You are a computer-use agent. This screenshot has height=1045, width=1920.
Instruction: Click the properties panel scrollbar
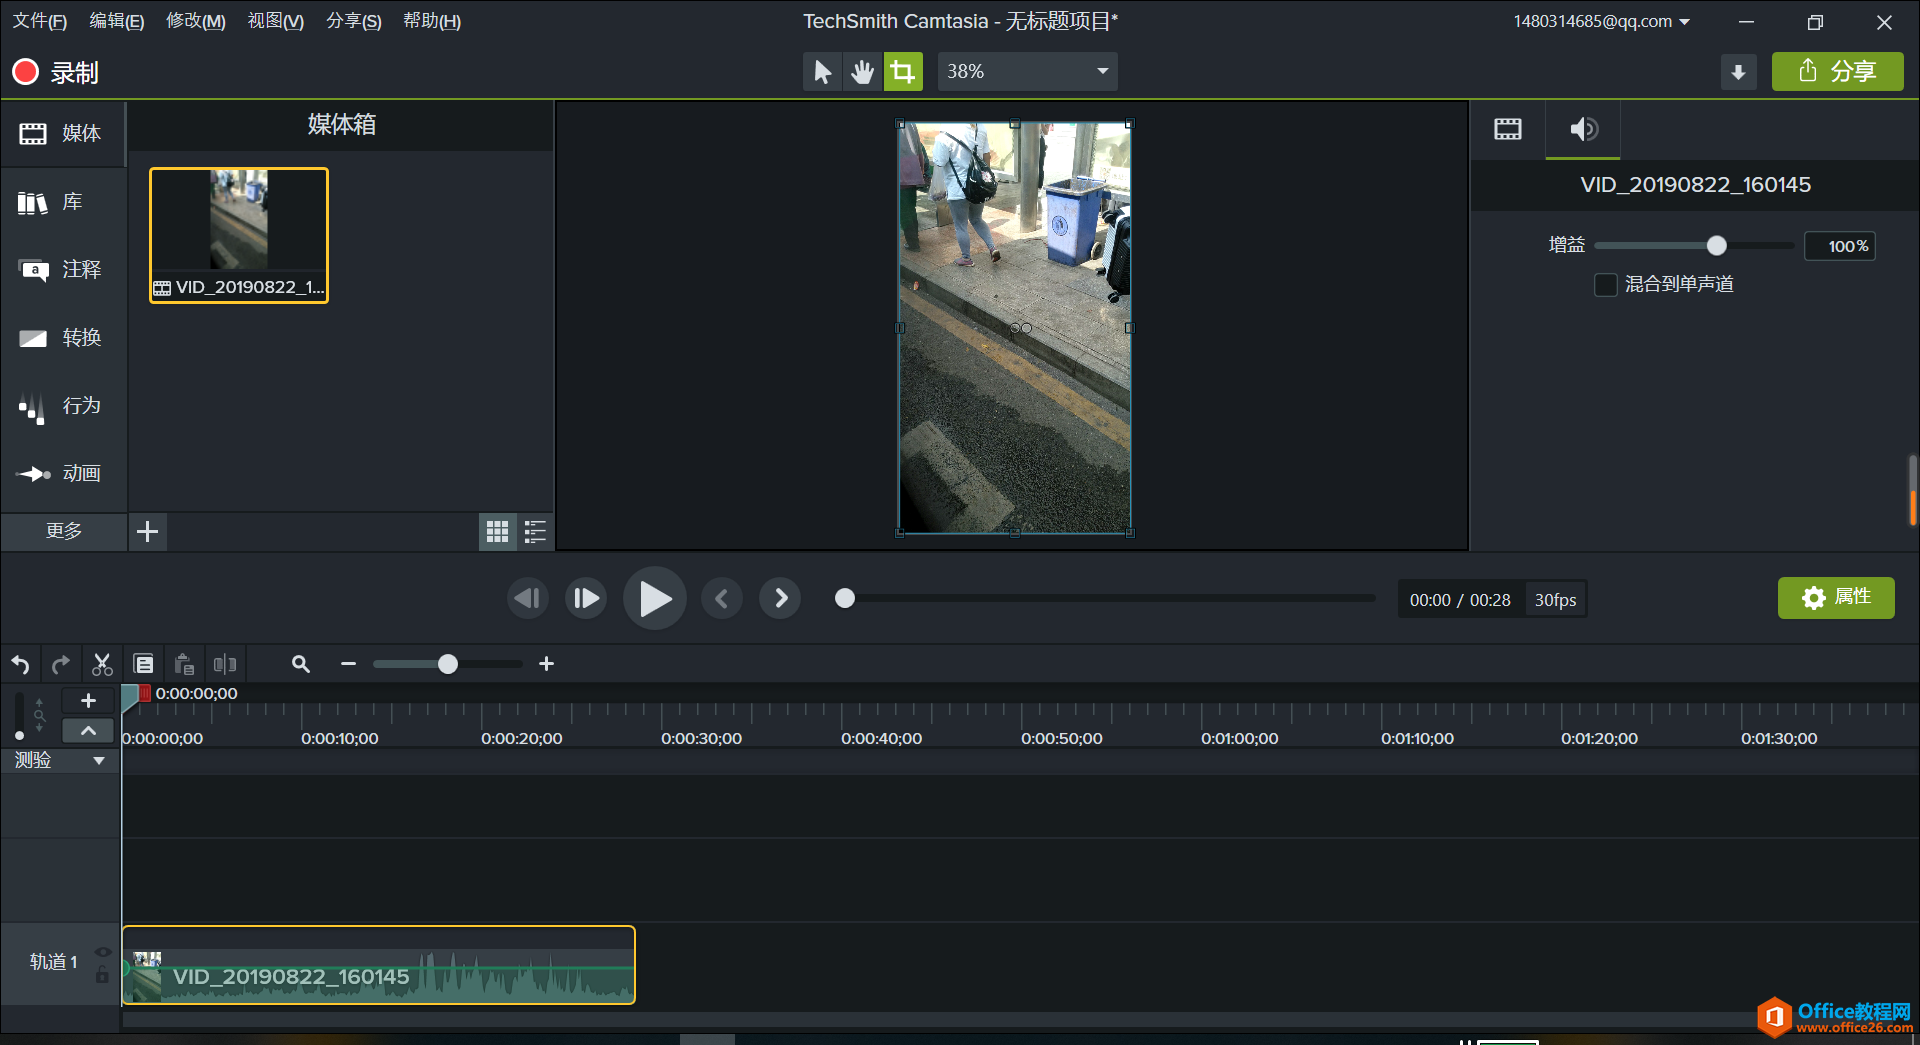click(x=1912, y=490)
